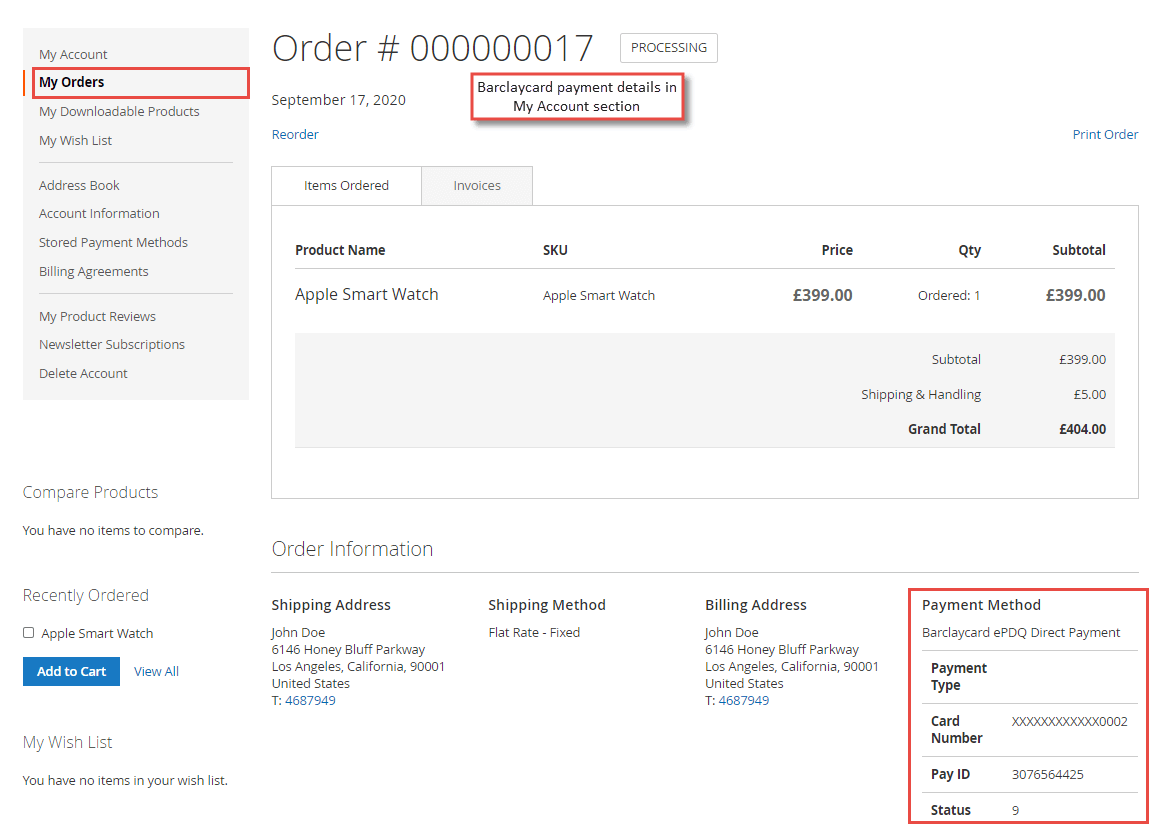Screen dimensions: 1154x830
Task: Click shipping address phone number 4687949
Action: coord(310,700)
